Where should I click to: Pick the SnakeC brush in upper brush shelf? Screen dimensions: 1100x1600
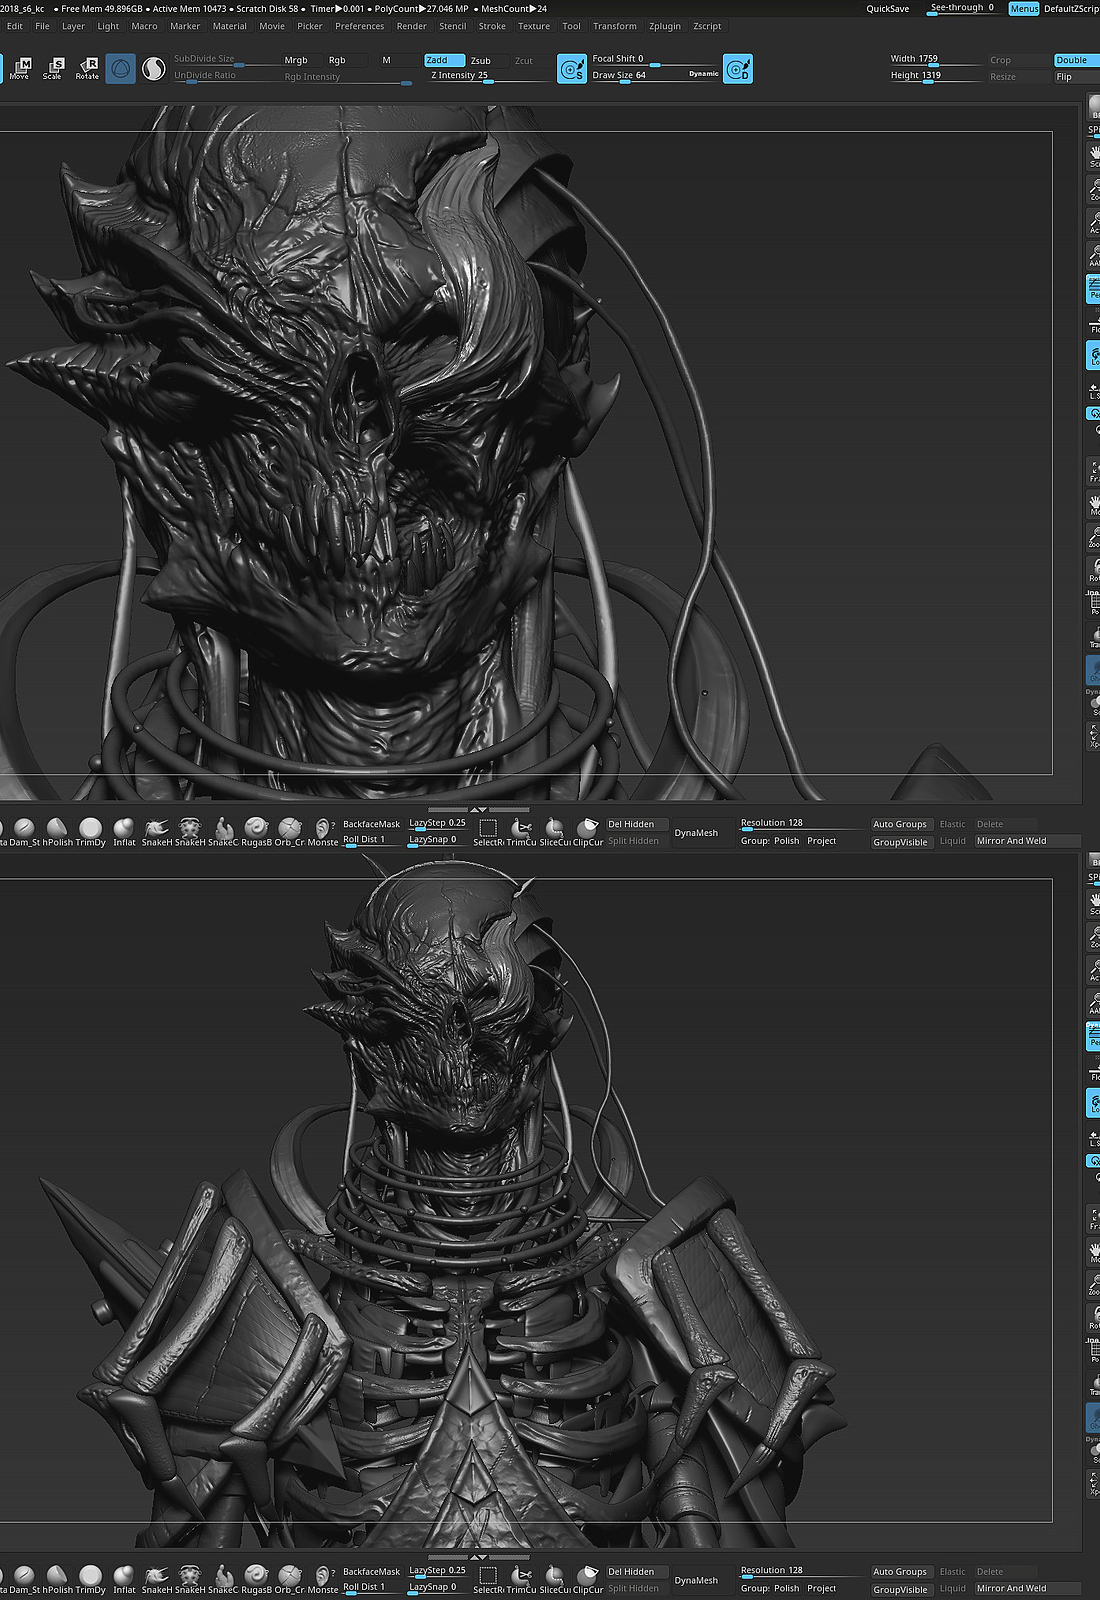click(222, 832)
